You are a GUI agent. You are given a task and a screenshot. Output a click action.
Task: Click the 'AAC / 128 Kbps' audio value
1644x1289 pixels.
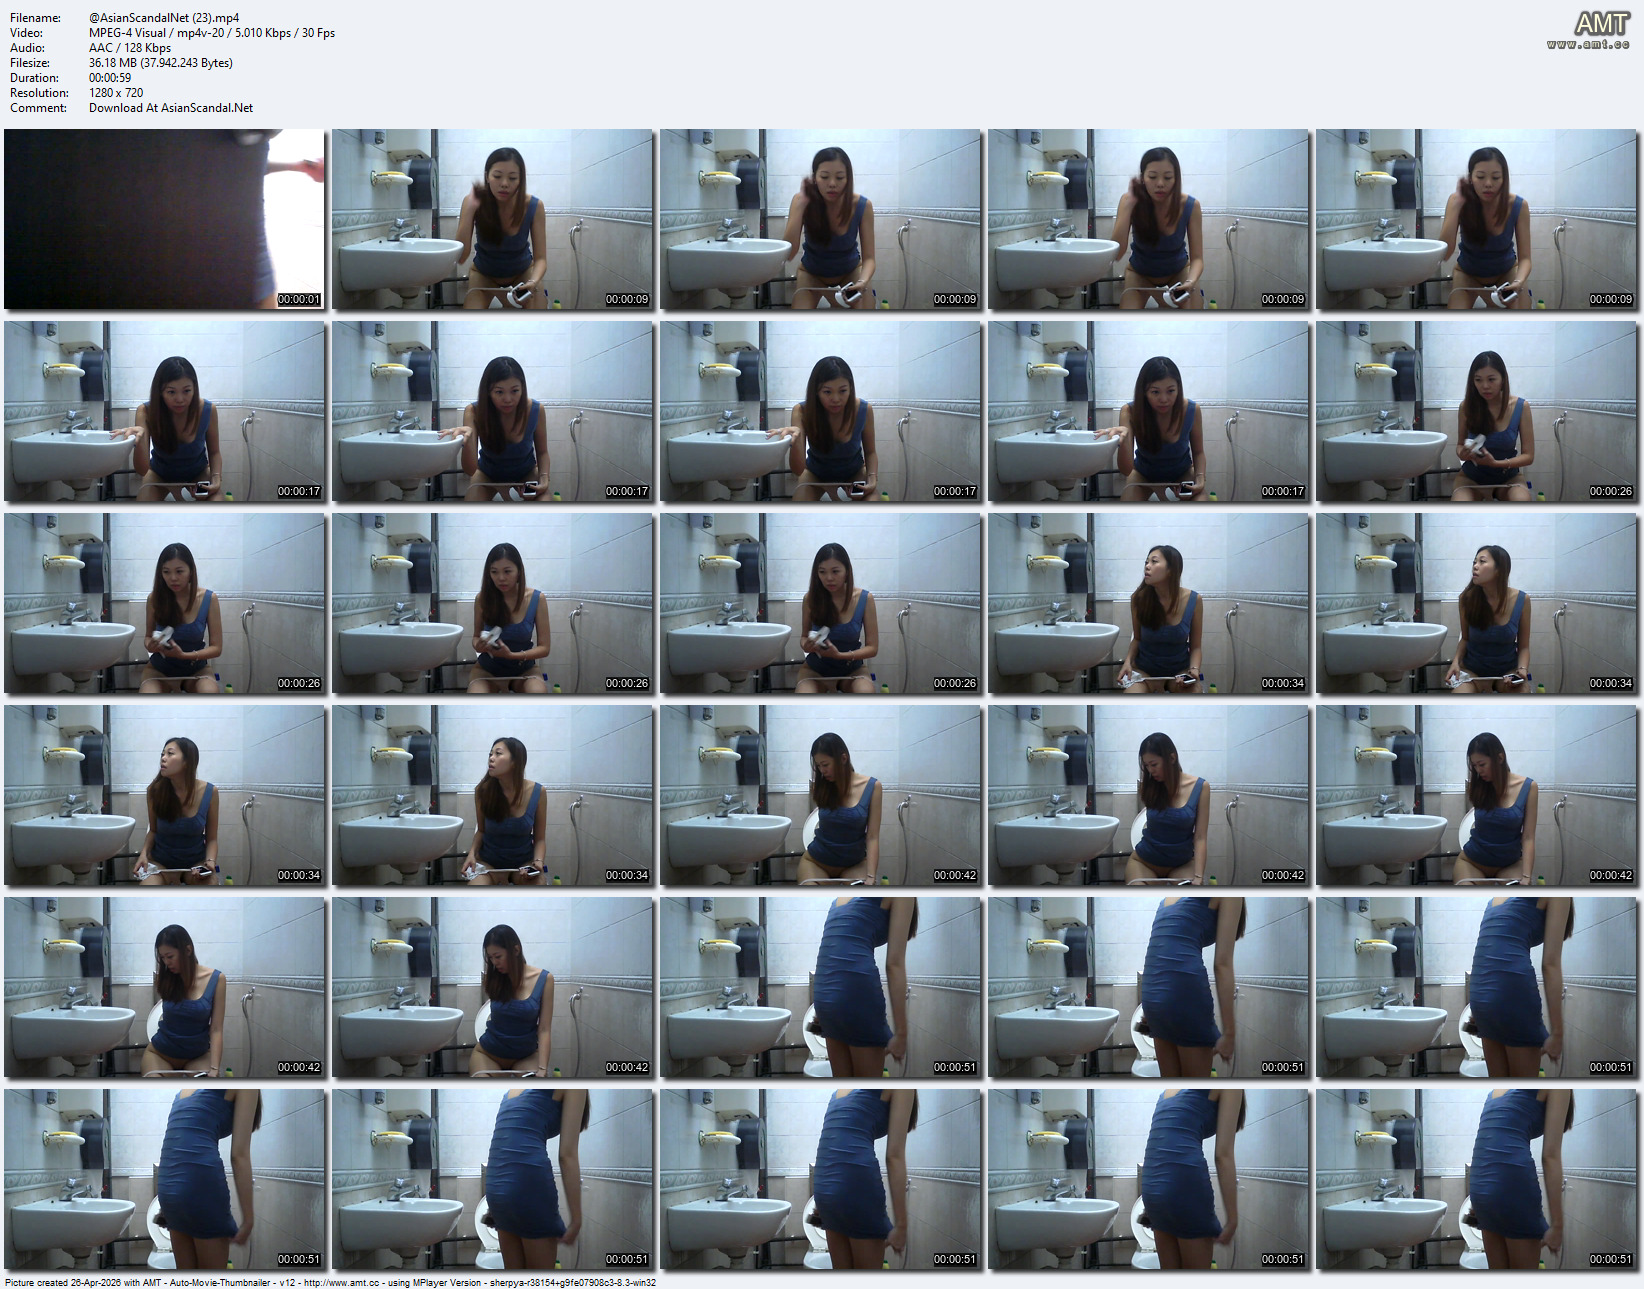pos(130,48)
